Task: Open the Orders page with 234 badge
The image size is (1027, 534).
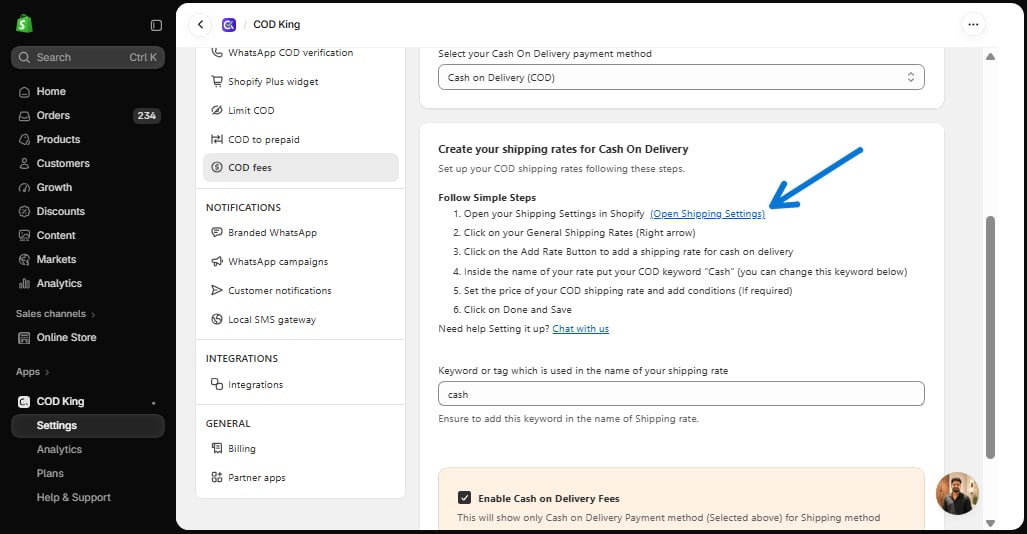Action: tap(88, 115)
